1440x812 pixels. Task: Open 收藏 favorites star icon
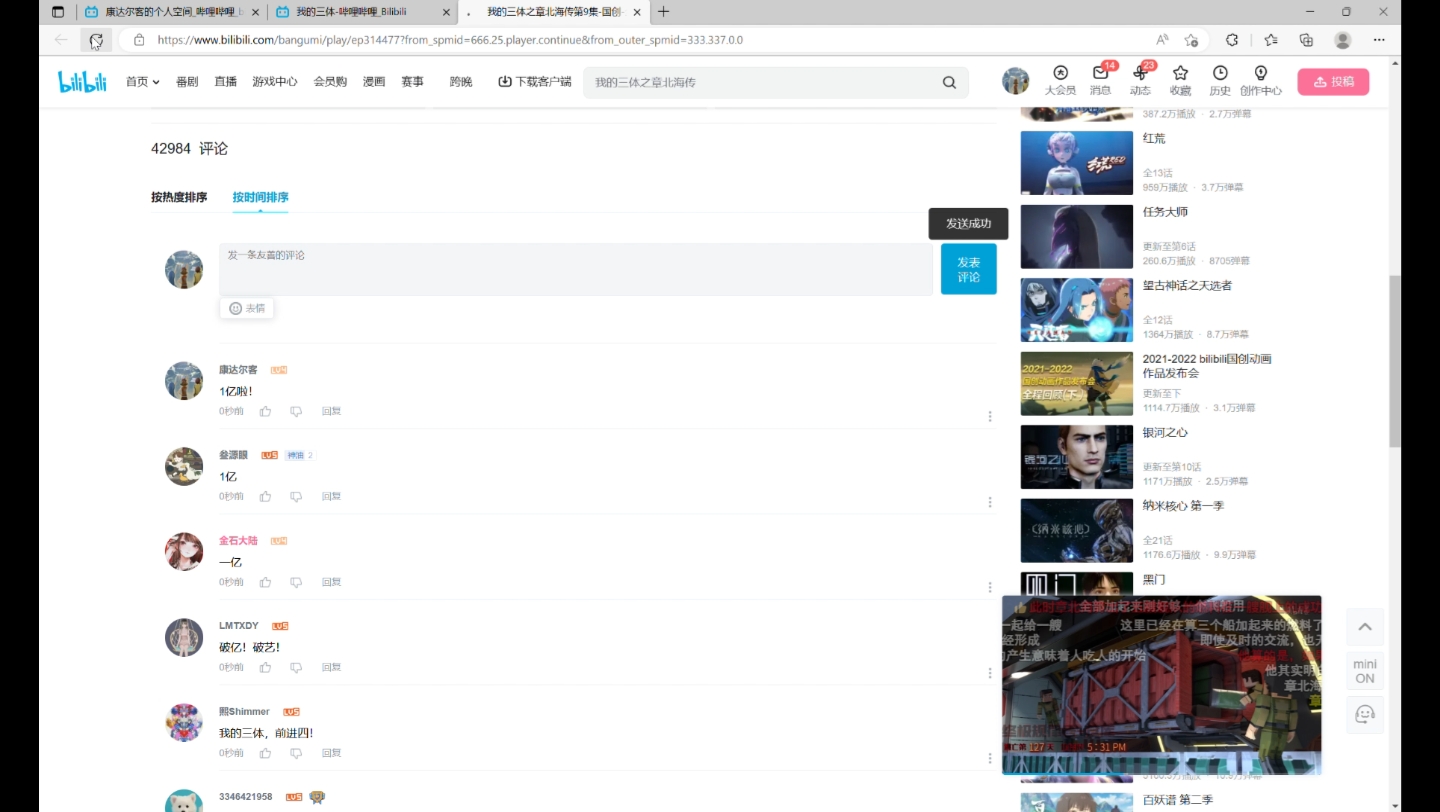(x=1180, y=81)
